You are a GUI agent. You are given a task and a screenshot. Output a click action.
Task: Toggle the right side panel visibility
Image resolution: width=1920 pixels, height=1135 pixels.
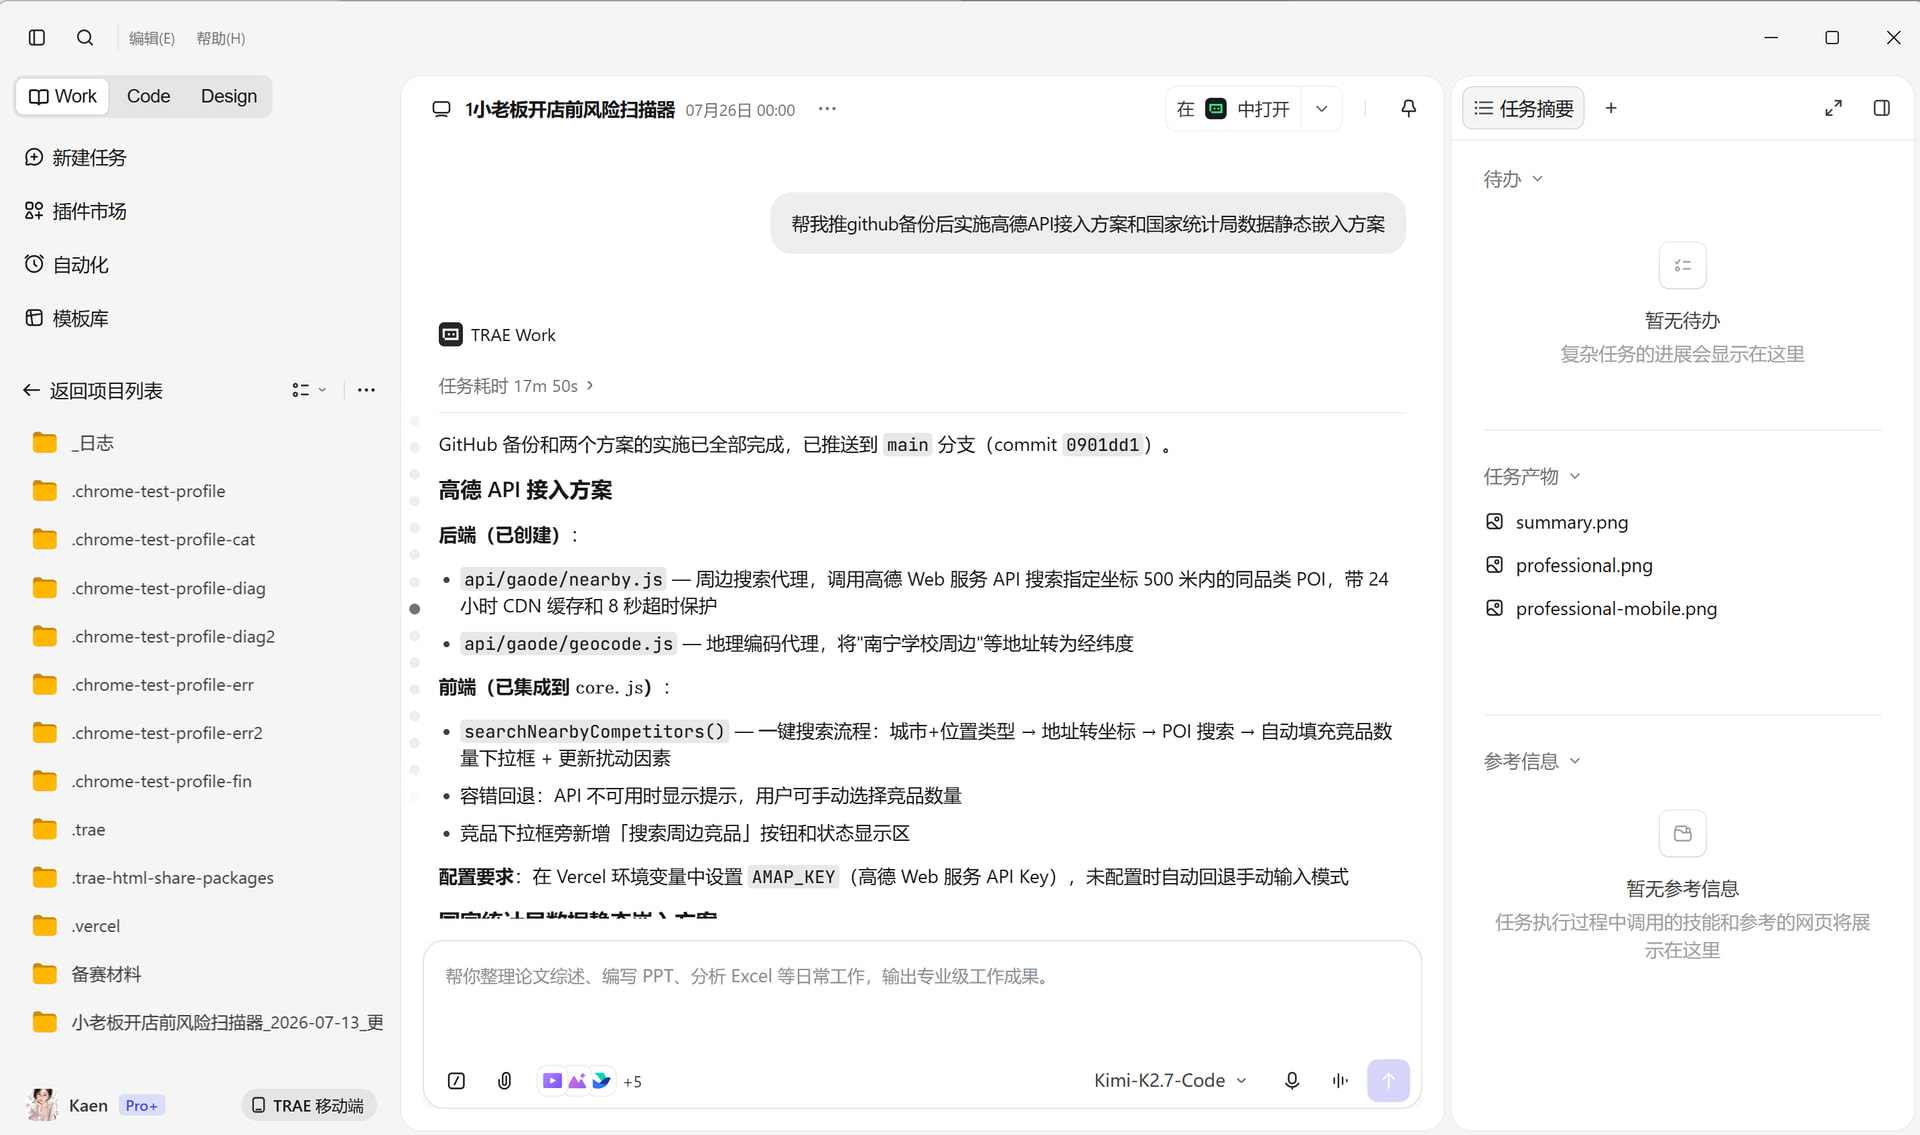point(1882,108)
